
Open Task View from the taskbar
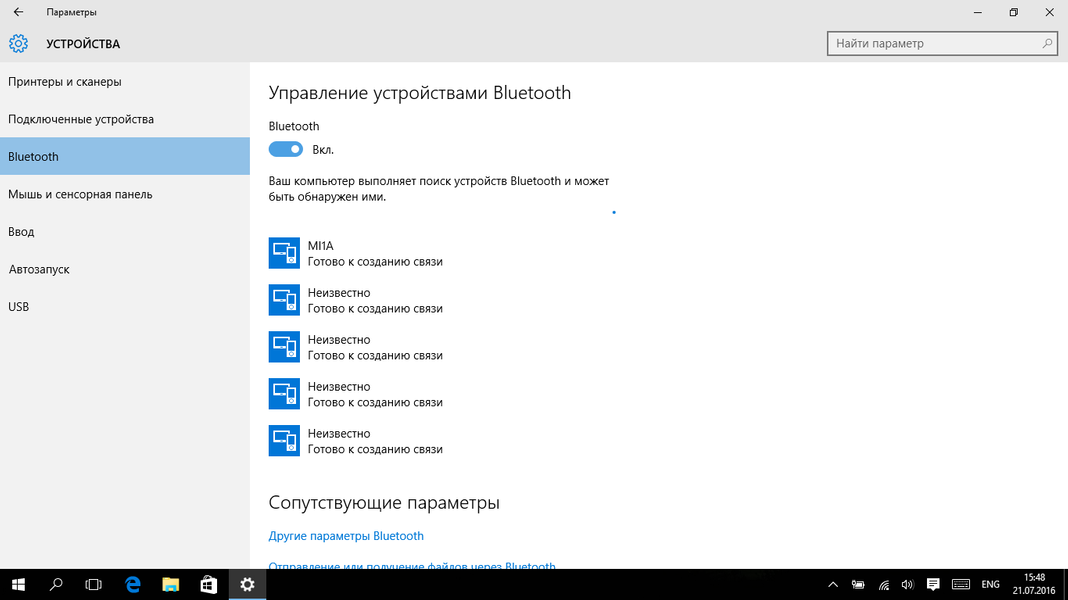point(94,584)
